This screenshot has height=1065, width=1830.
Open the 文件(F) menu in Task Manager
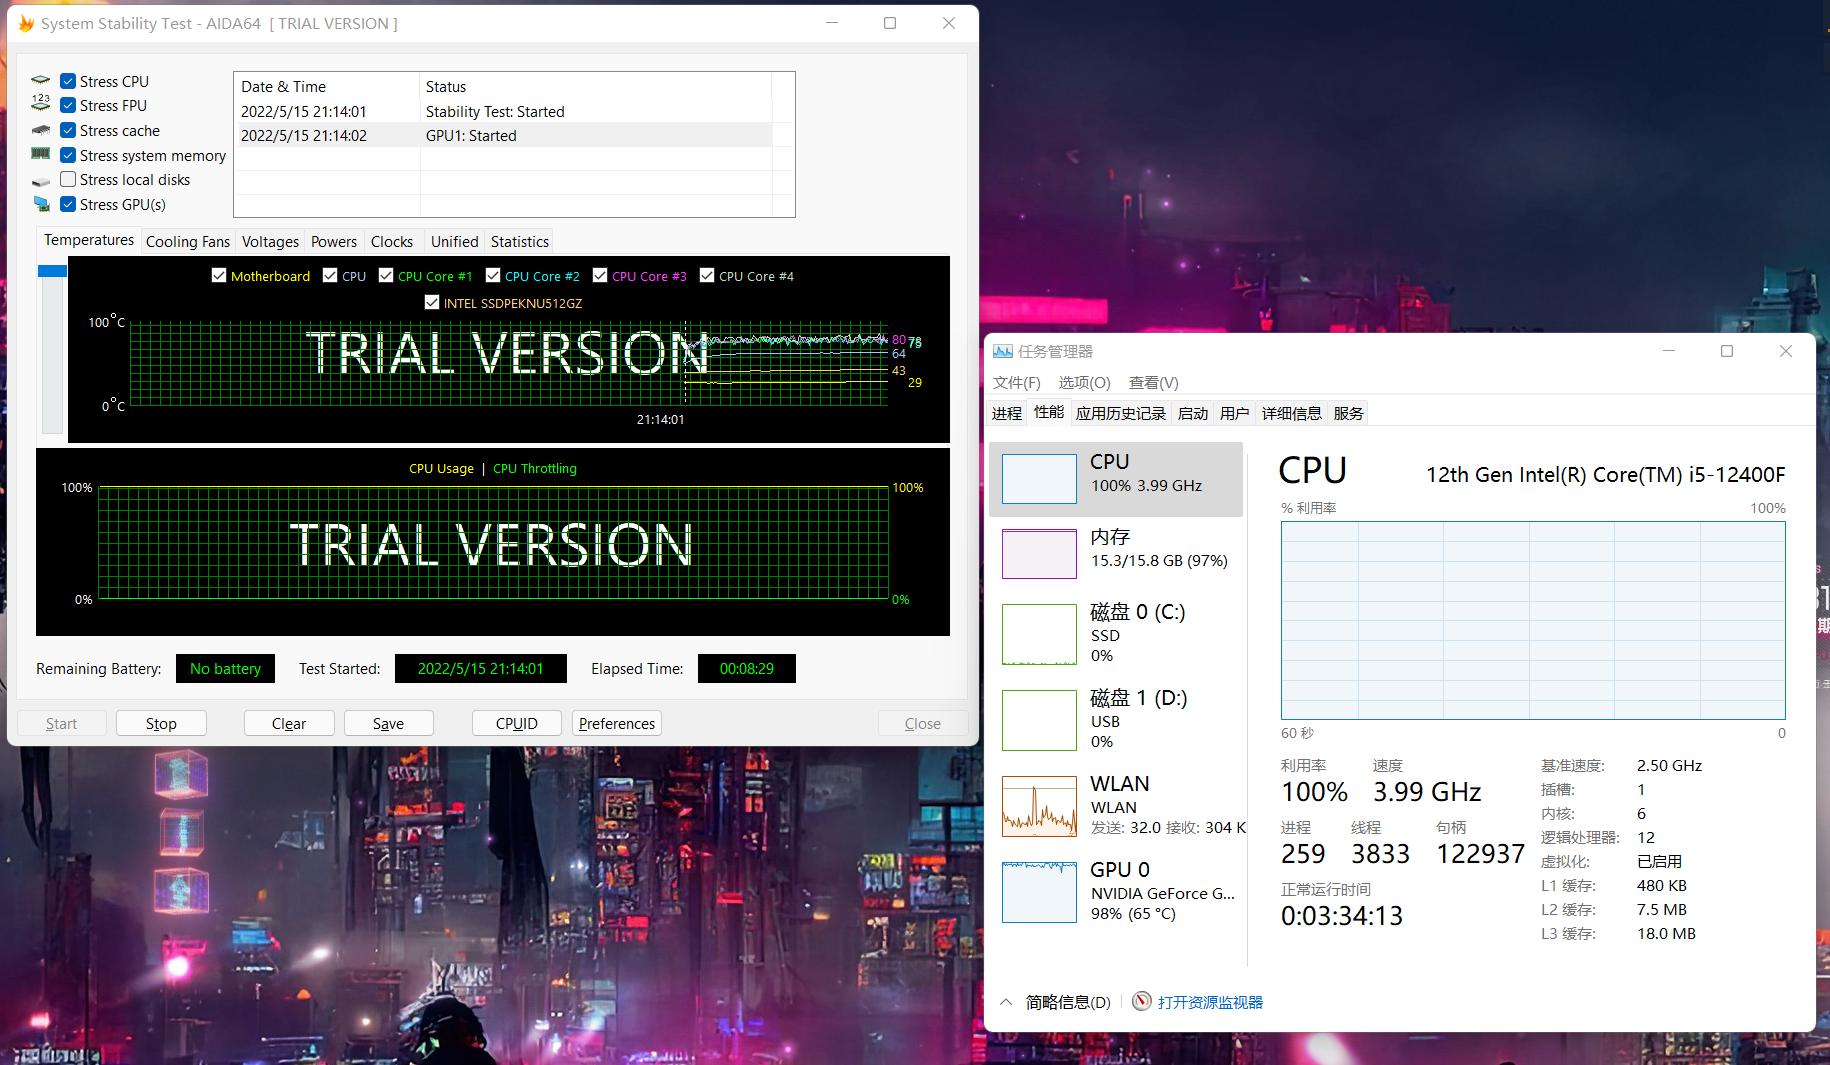pos(1016,382)
